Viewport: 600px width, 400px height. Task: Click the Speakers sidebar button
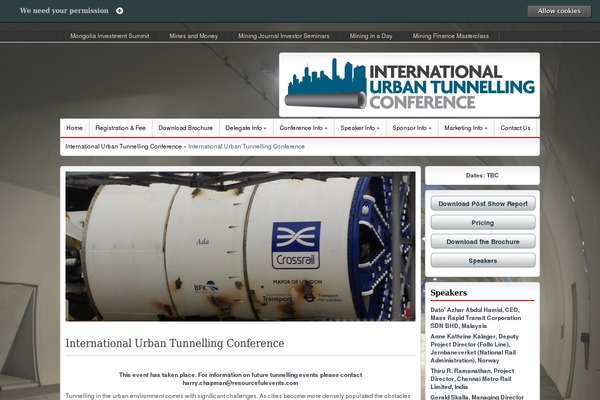pos(483,261)
